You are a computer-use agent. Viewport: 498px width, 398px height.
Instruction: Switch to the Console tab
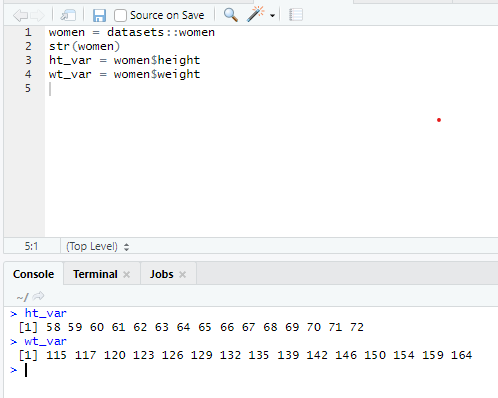pos(33,274)
